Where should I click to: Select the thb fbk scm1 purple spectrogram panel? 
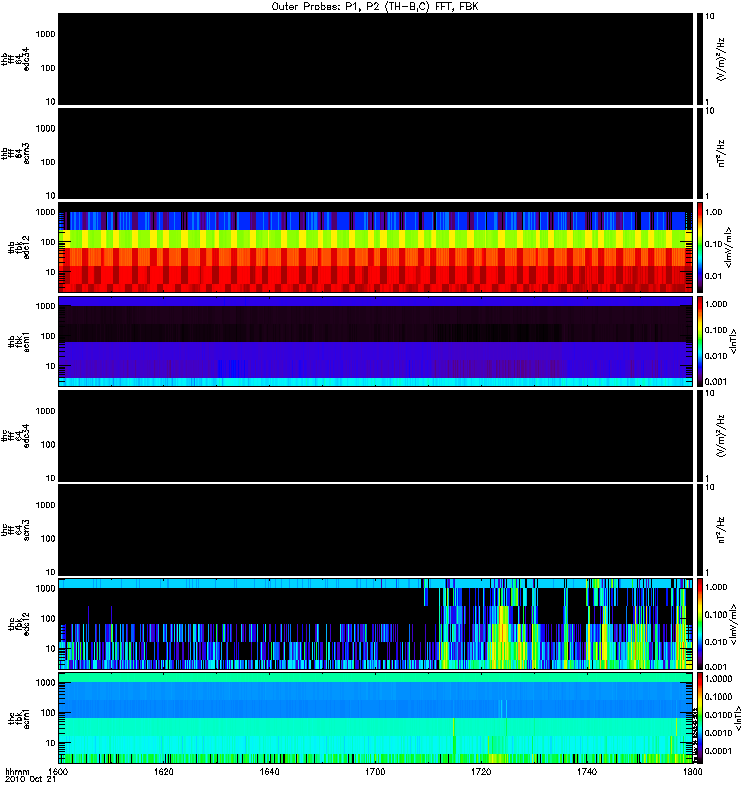[376, 341]
